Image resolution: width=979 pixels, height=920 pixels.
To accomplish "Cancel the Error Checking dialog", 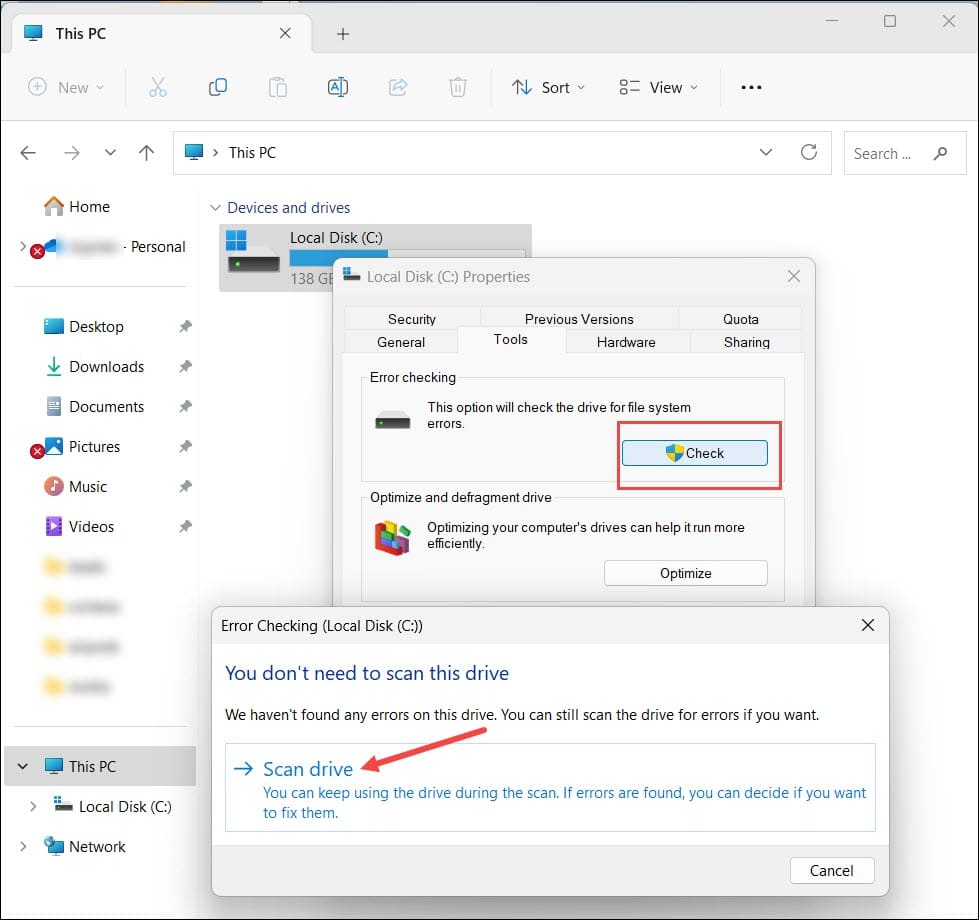I will 832,870.
